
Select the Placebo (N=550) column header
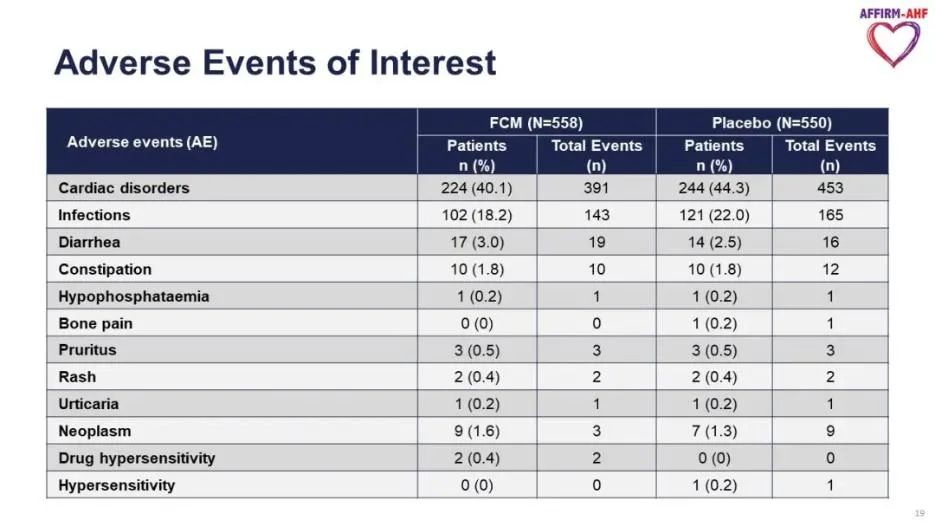pos(771,122)
